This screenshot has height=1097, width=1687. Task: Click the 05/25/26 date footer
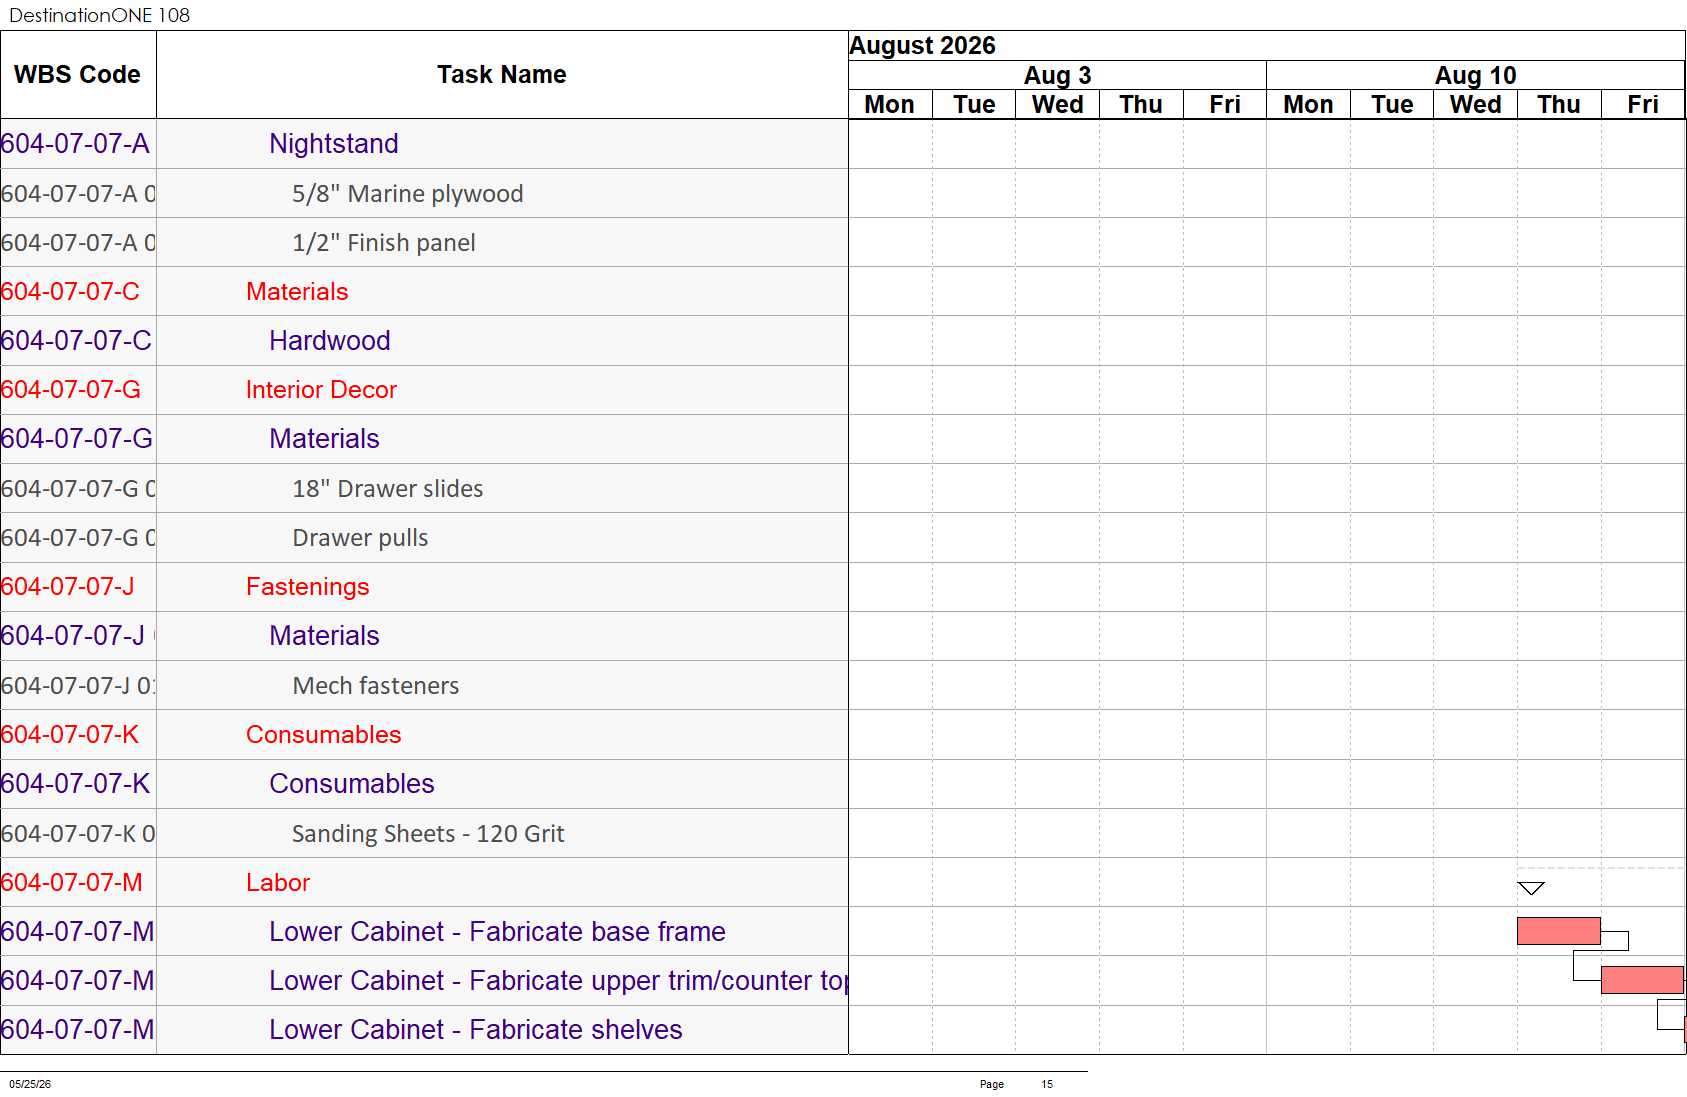(30, 1084)
